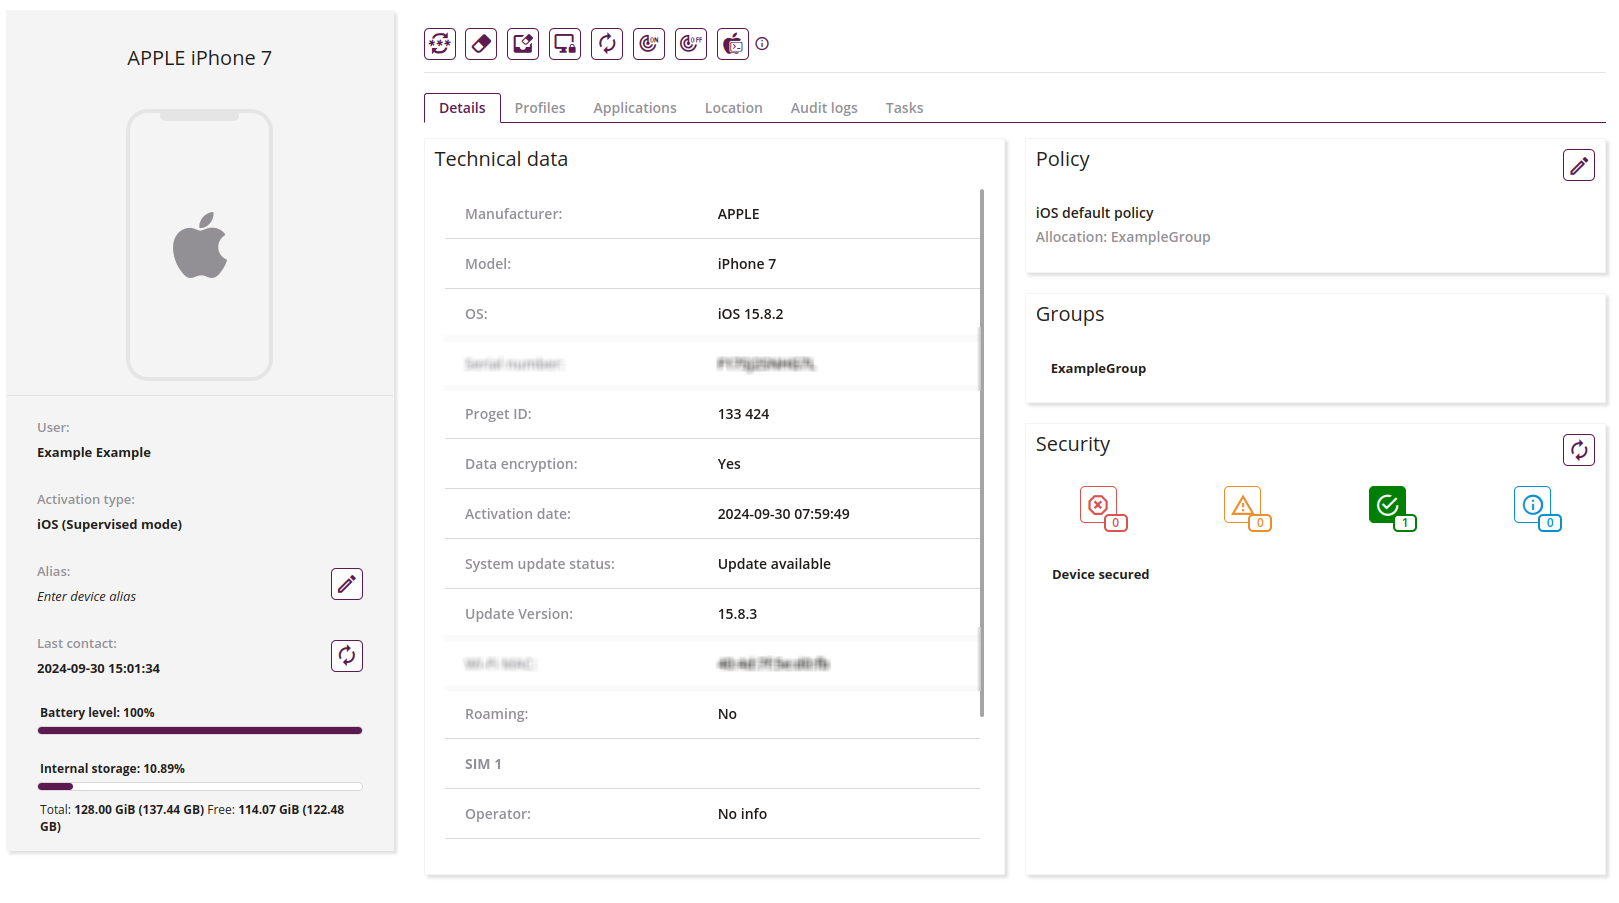1619x903 pixels.
Task: Click the reset passcode icon with asterisks
Action: [440, 44]
